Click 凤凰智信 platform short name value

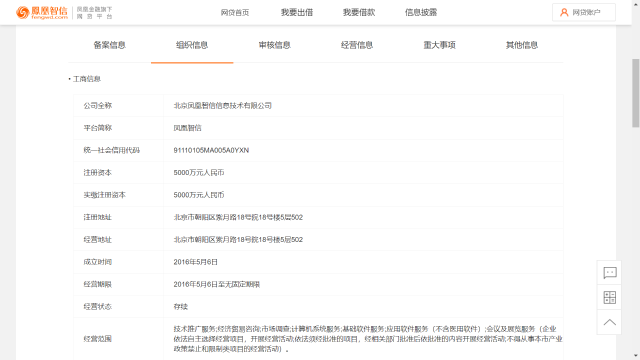point(187,128)
